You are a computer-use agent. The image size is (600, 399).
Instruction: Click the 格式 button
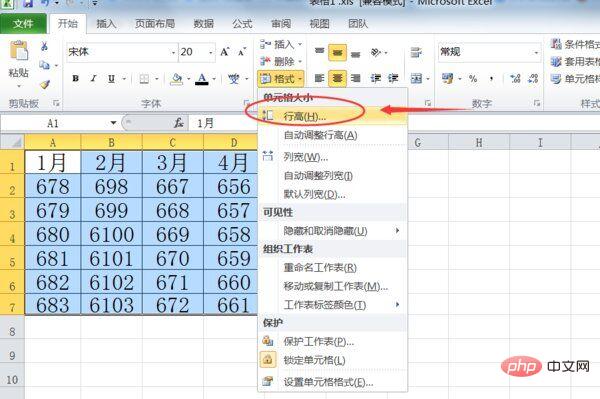[281, 79]
